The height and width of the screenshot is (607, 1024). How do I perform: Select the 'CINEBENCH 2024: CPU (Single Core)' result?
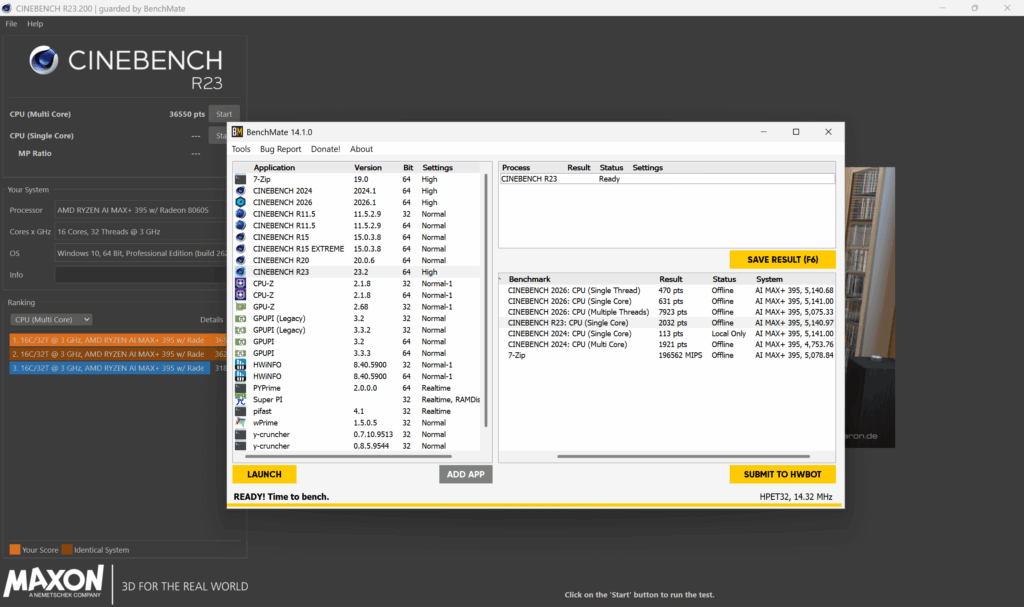pos(667,333)
